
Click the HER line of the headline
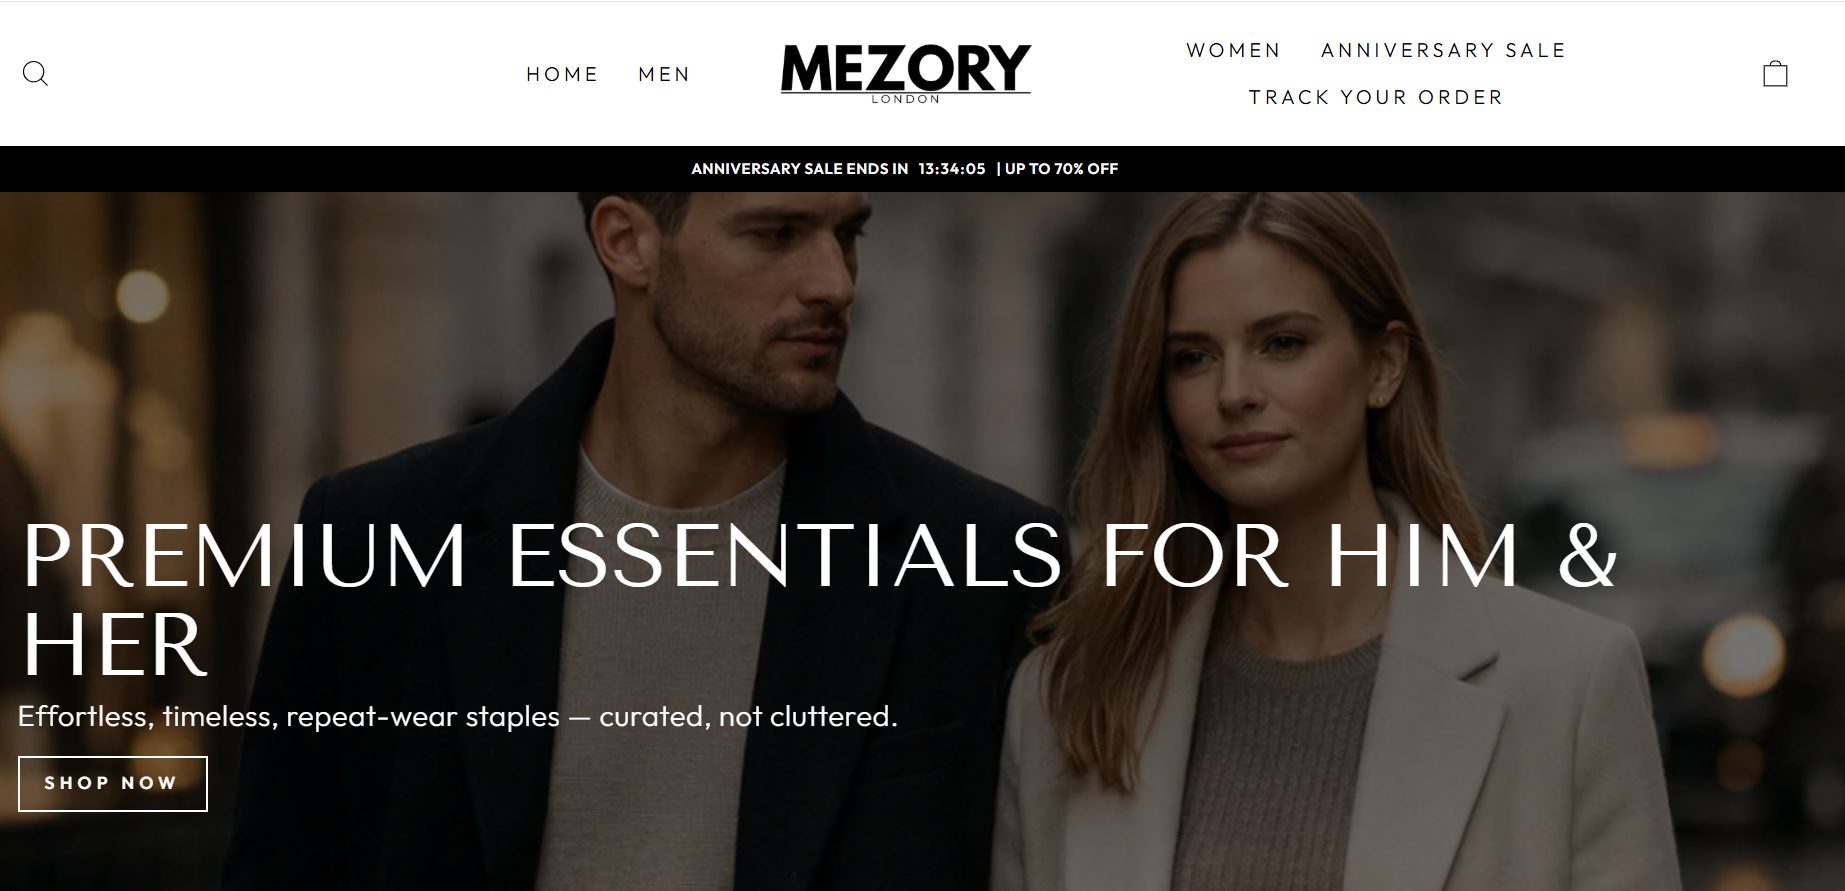[x=114, y=645]
